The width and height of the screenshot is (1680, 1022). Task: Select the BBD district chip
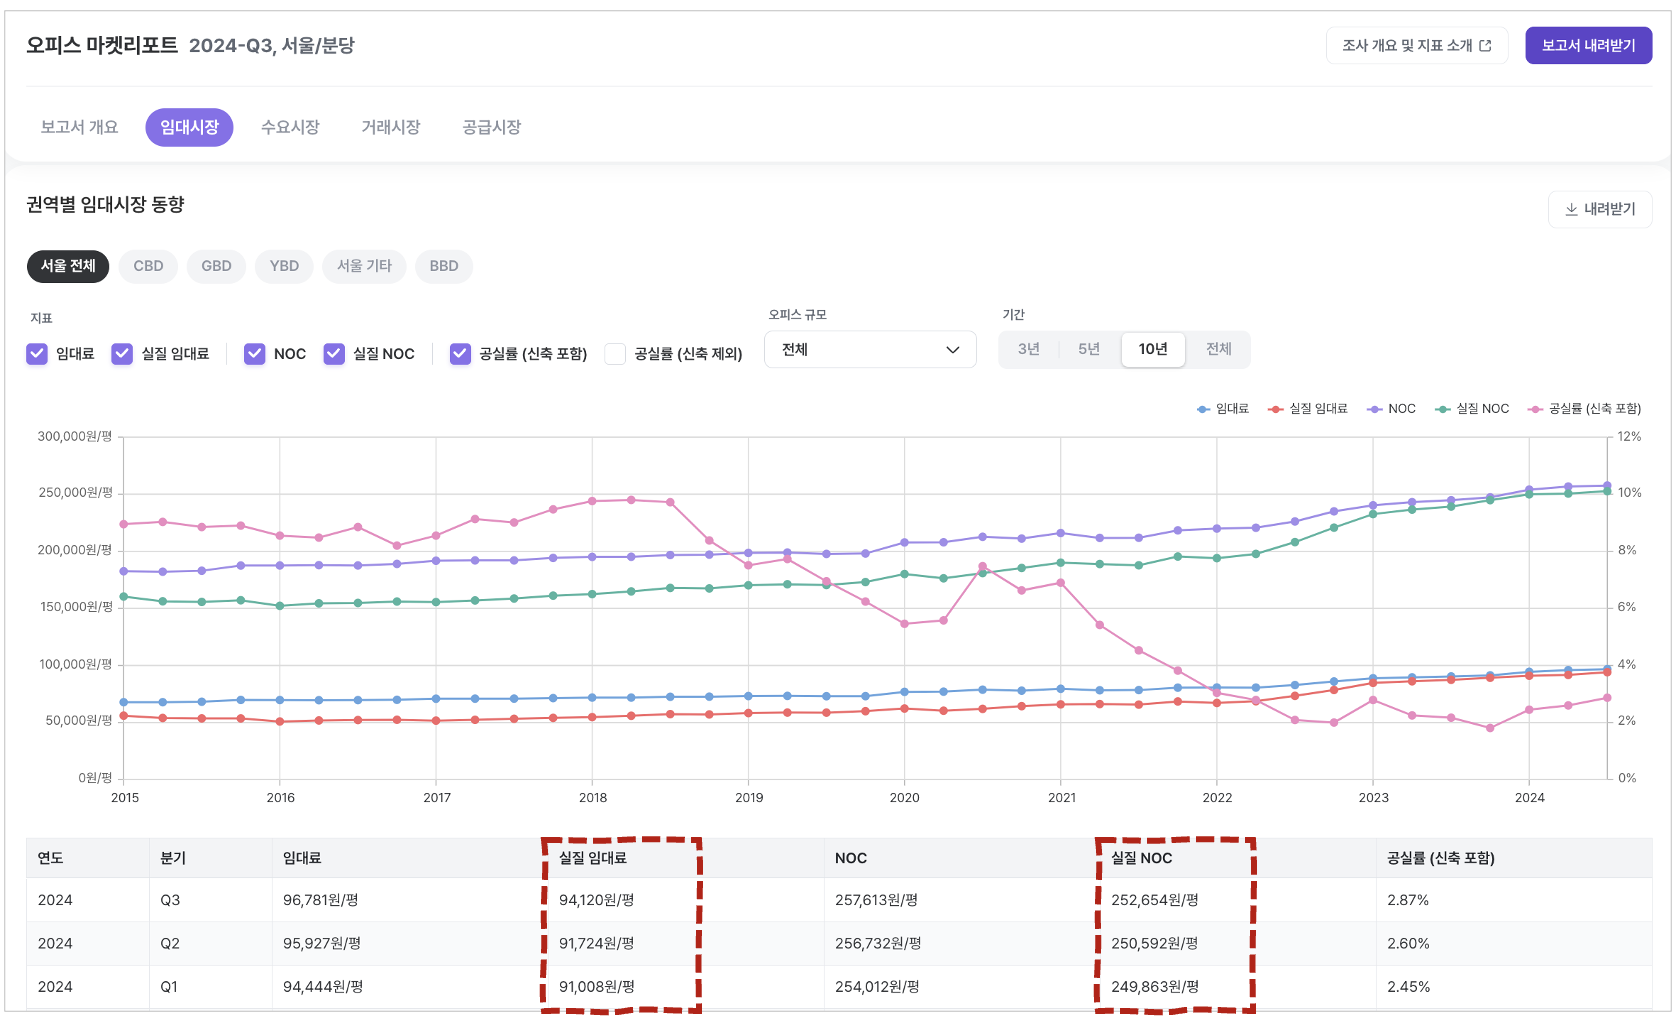(x=444, y=266)
